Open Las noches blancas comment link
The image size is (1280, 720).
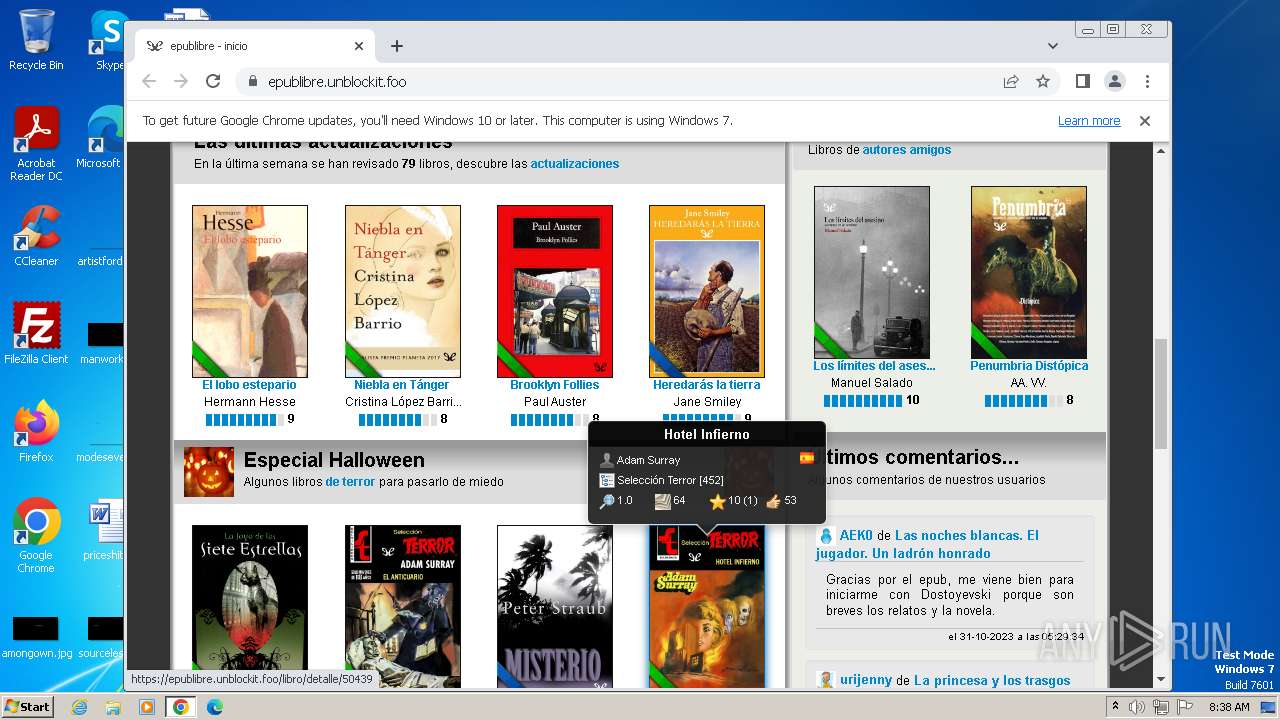pyautogui.click(x=927, y=544)
